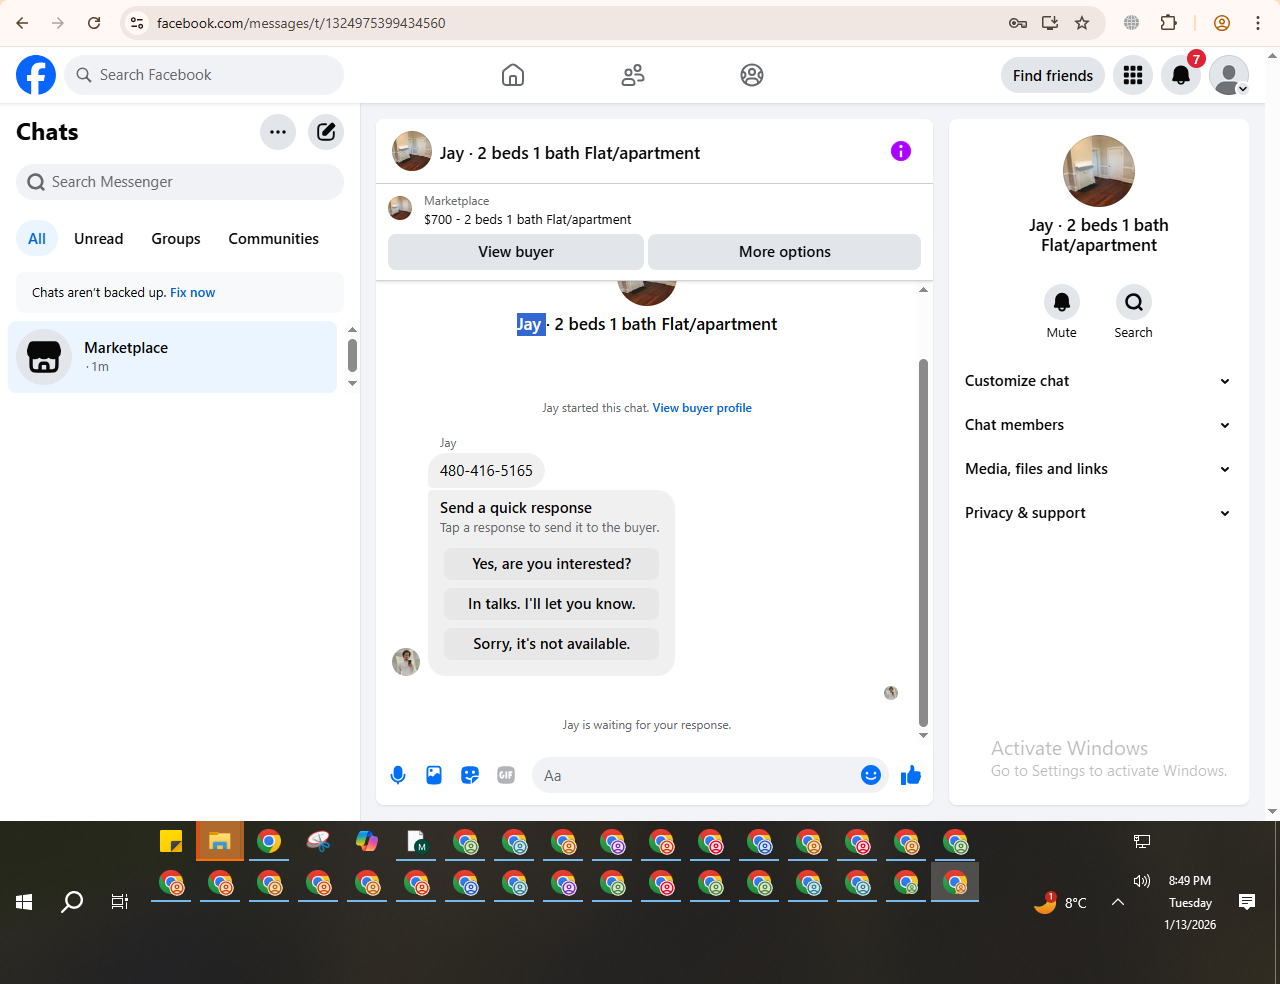Open Windows taskbar search
The width and height of the screenshot is (1280, 984).
tap(72, 902)
